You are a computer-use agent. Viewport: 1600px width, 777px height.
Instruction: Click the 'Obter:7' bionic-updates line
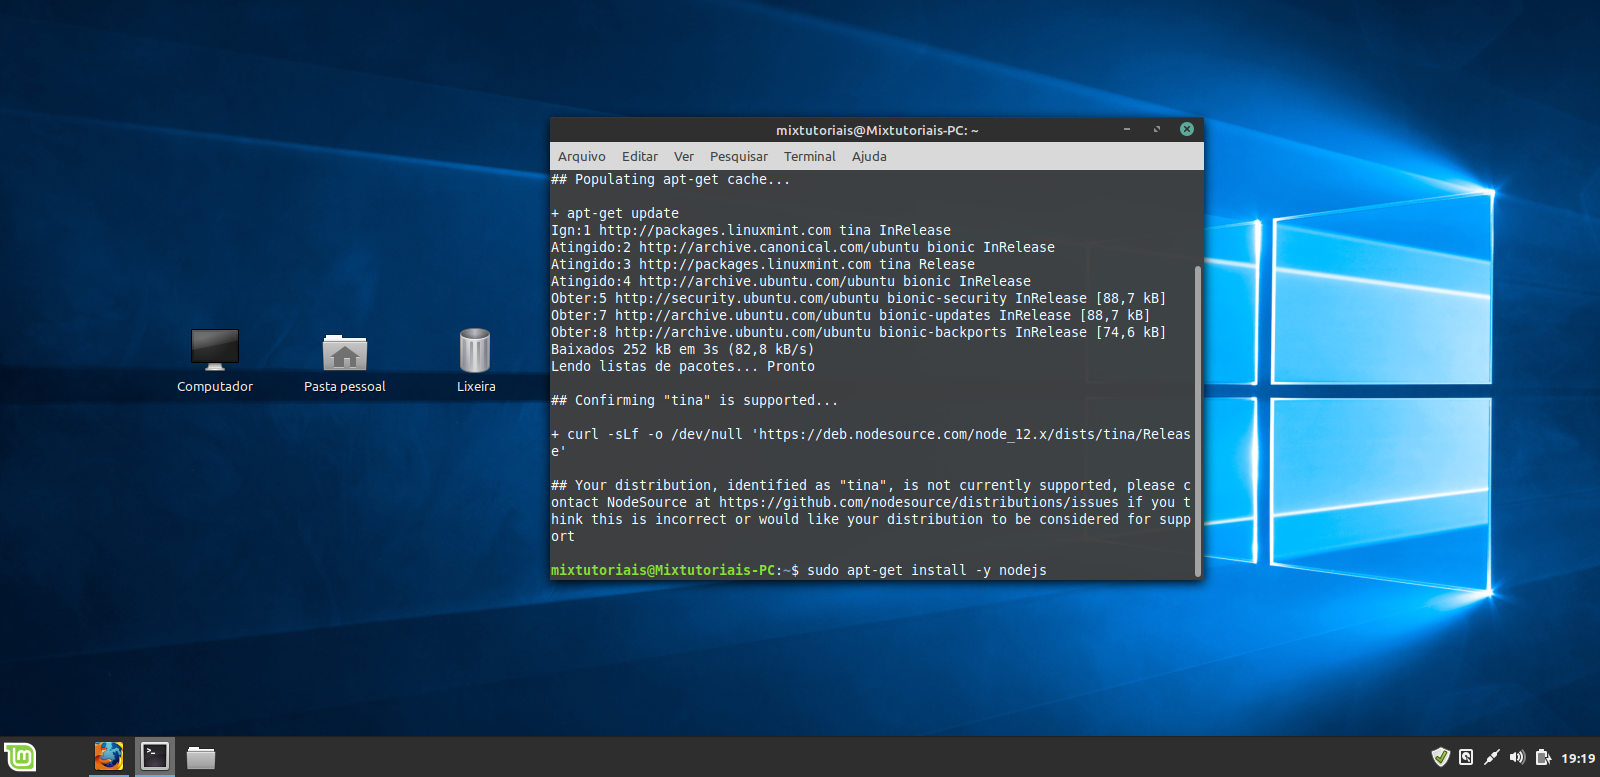(x=850, y=315)
